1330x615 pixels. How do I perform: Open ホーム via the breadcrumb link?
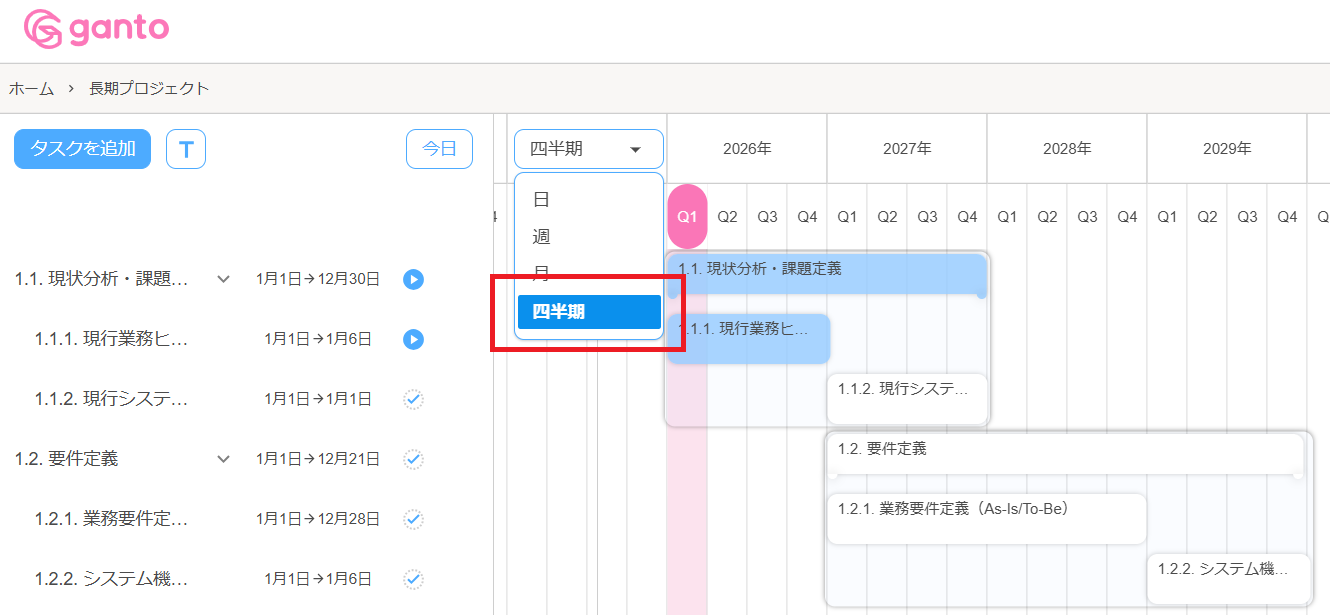click(31, 88)
